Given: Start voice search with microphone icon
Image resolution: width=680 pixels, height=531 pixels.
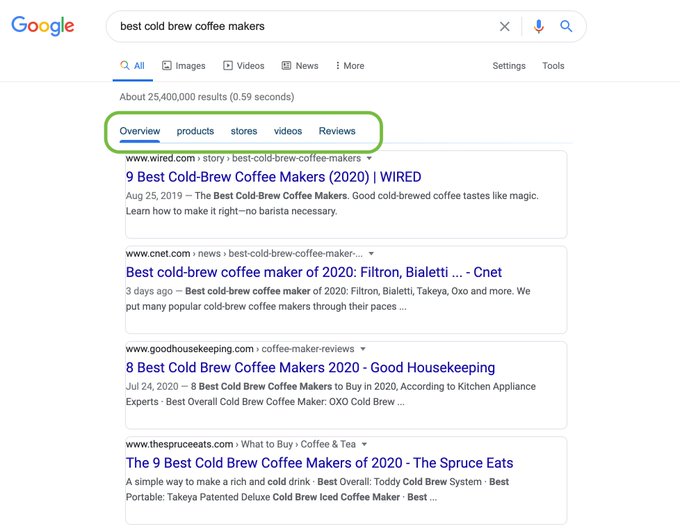Looking at the screenshot, I should coord(539,27).
